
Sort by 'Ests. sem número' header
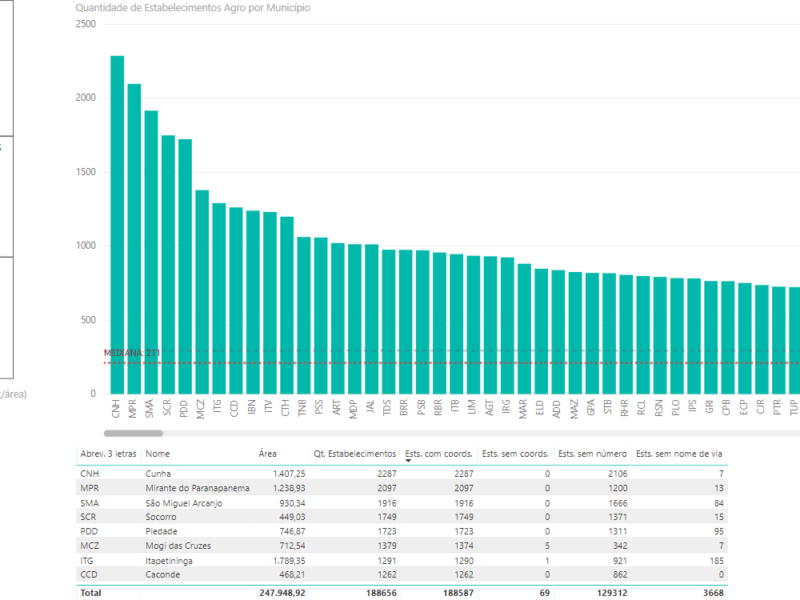click(x=592, y=454)
